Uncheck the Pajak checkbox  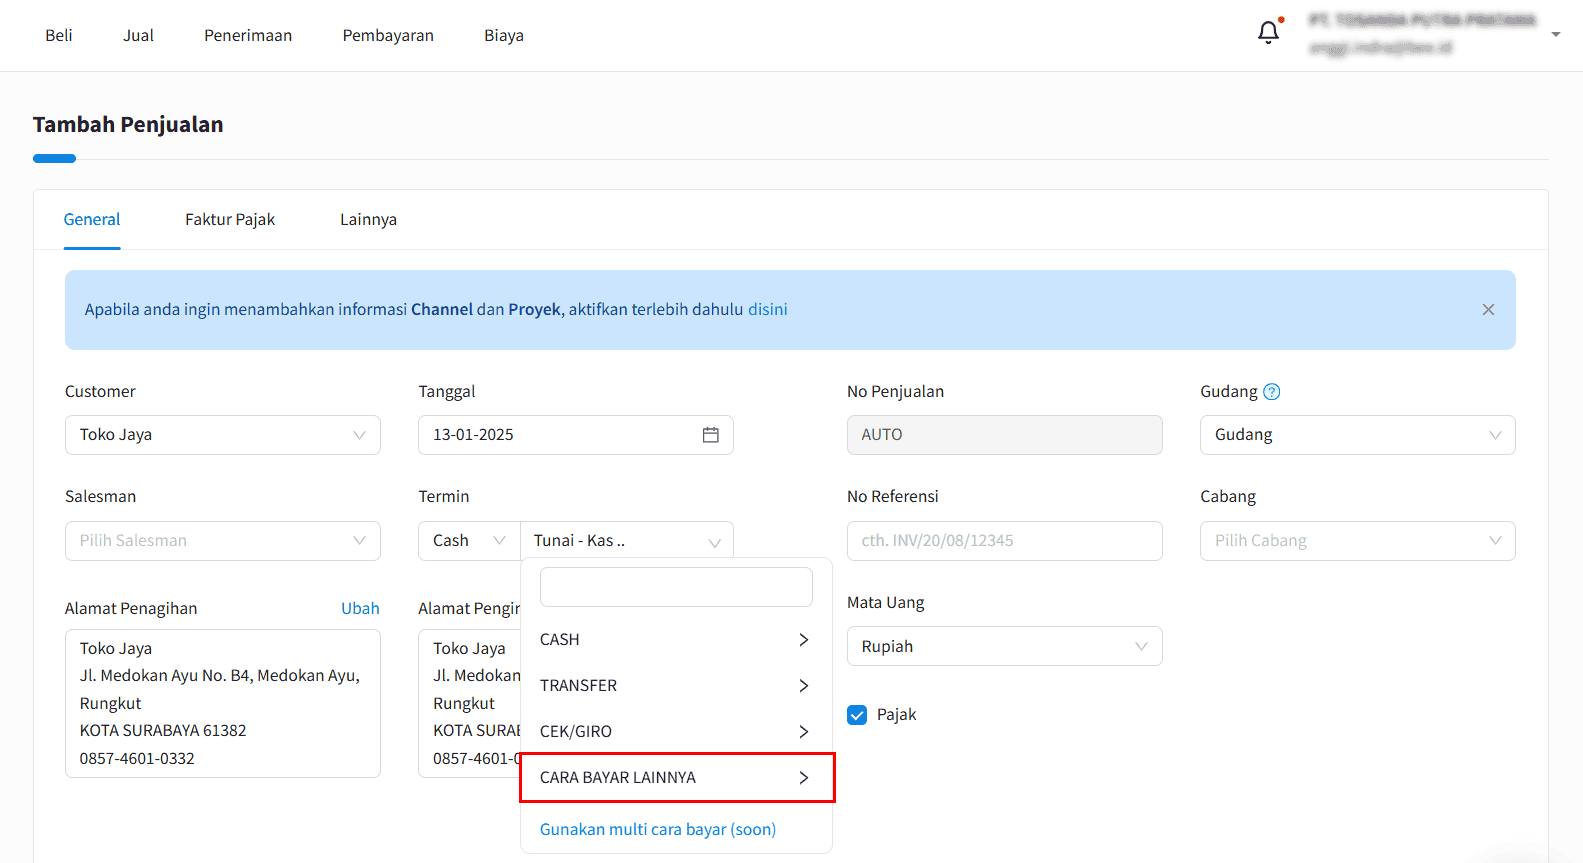(x=857, y=715)
